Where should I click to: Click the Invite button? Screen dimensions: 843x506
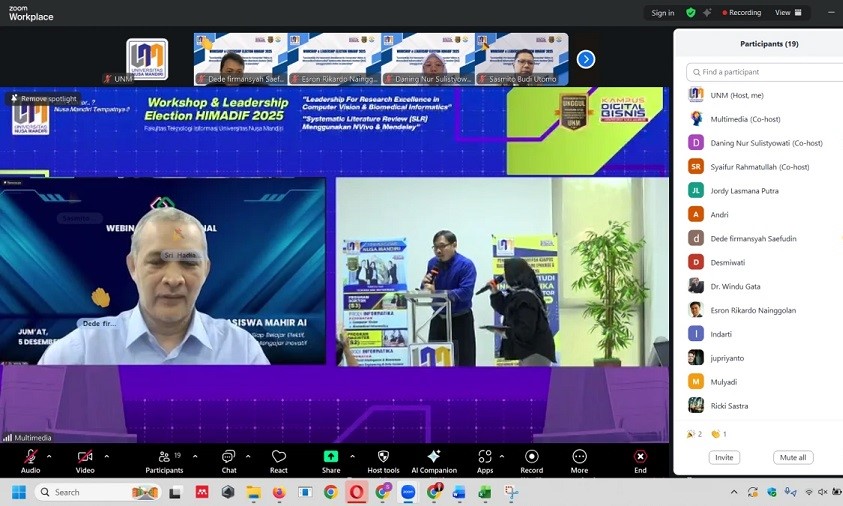point(724,457)
